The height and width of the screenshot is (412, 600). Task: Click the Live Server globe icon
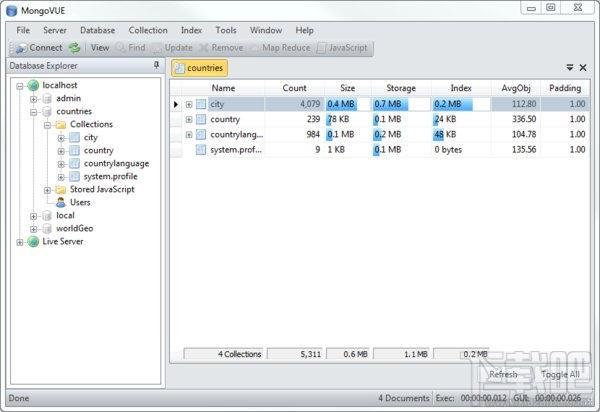[33, 241]
